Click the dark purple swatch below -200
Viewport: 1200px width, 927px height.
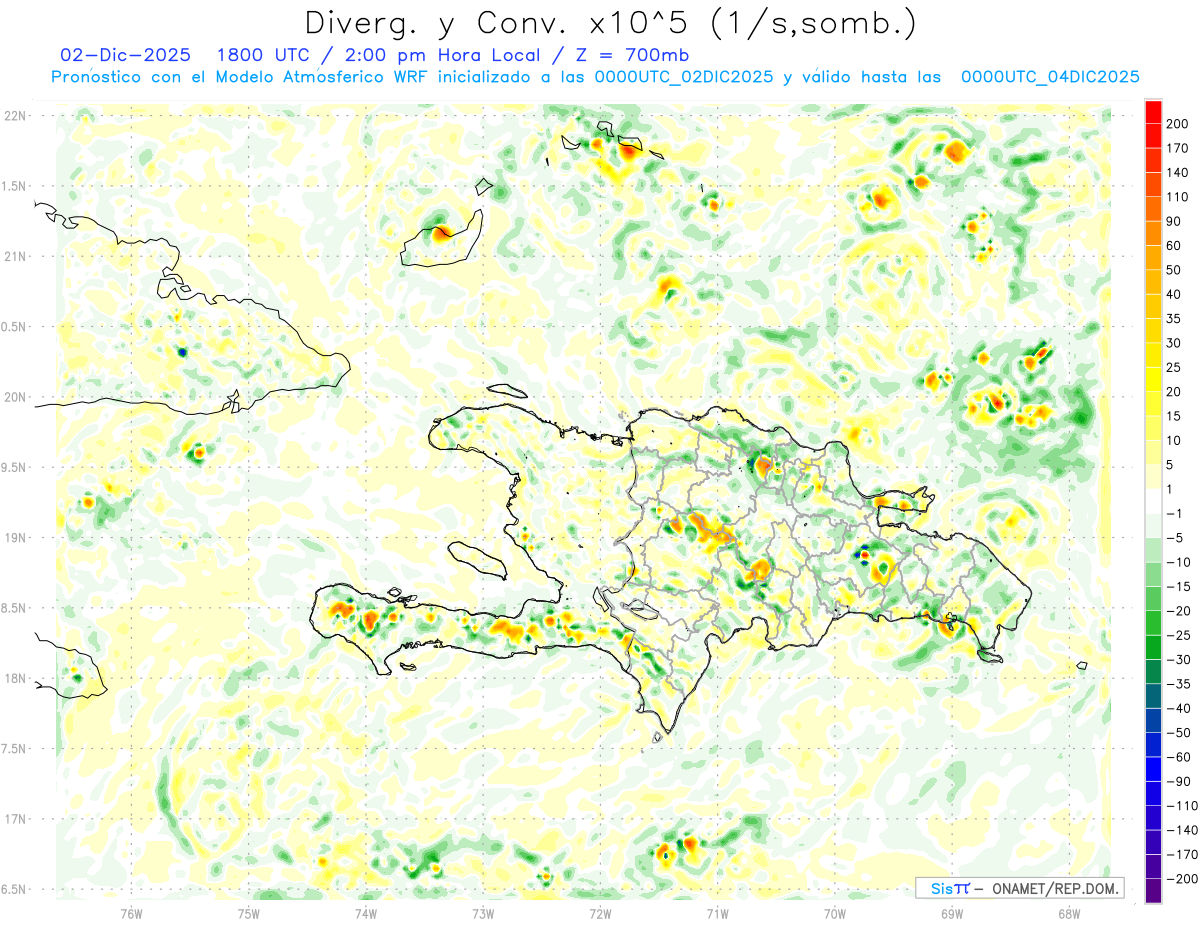click(1154, 891)
